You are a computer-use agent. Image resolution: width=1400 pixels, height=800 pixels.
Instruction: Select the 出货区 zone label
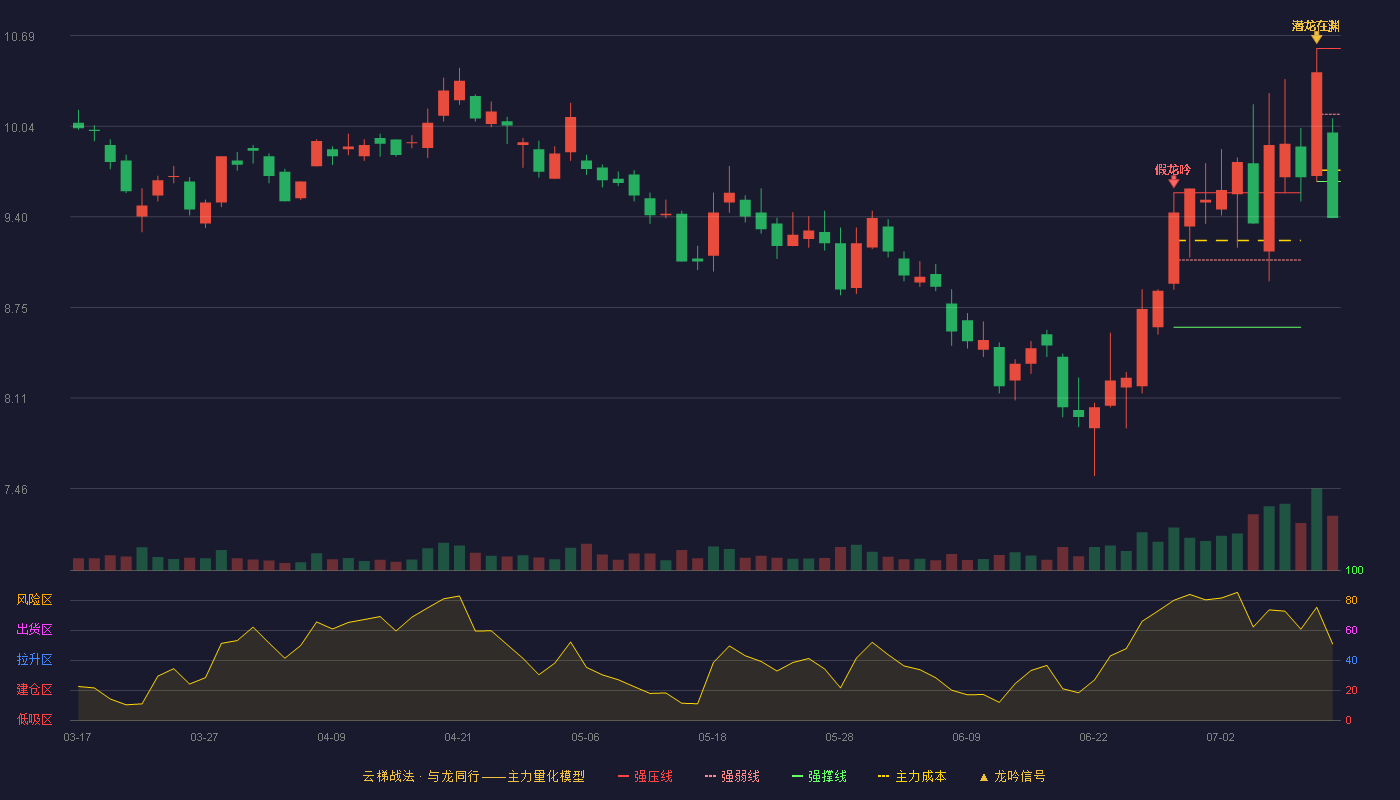pyautogui.click(x=34, y=630)
